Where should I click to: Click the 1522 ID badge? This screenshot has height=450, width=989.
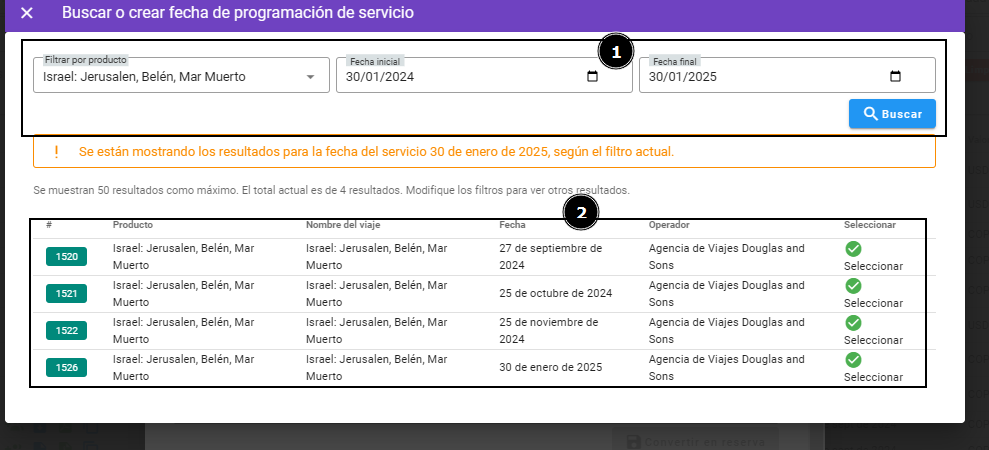tap(67, 331)
